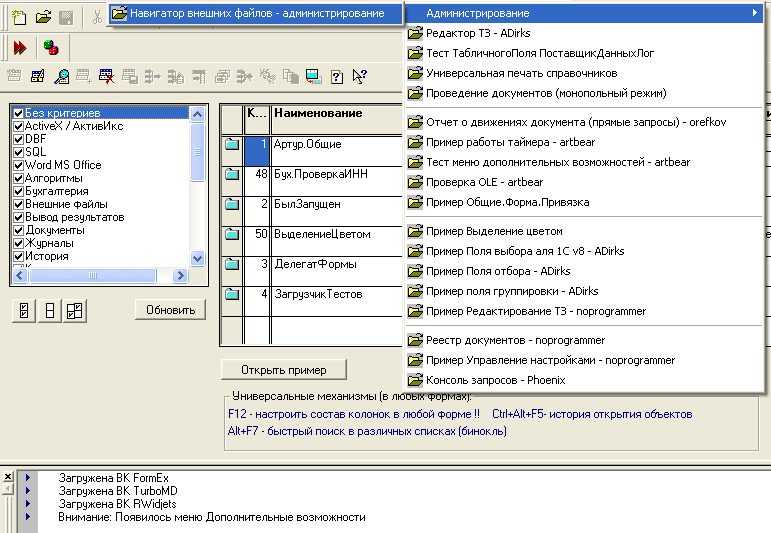Click the red double-arrow run icon

click(x=20, y=47)
